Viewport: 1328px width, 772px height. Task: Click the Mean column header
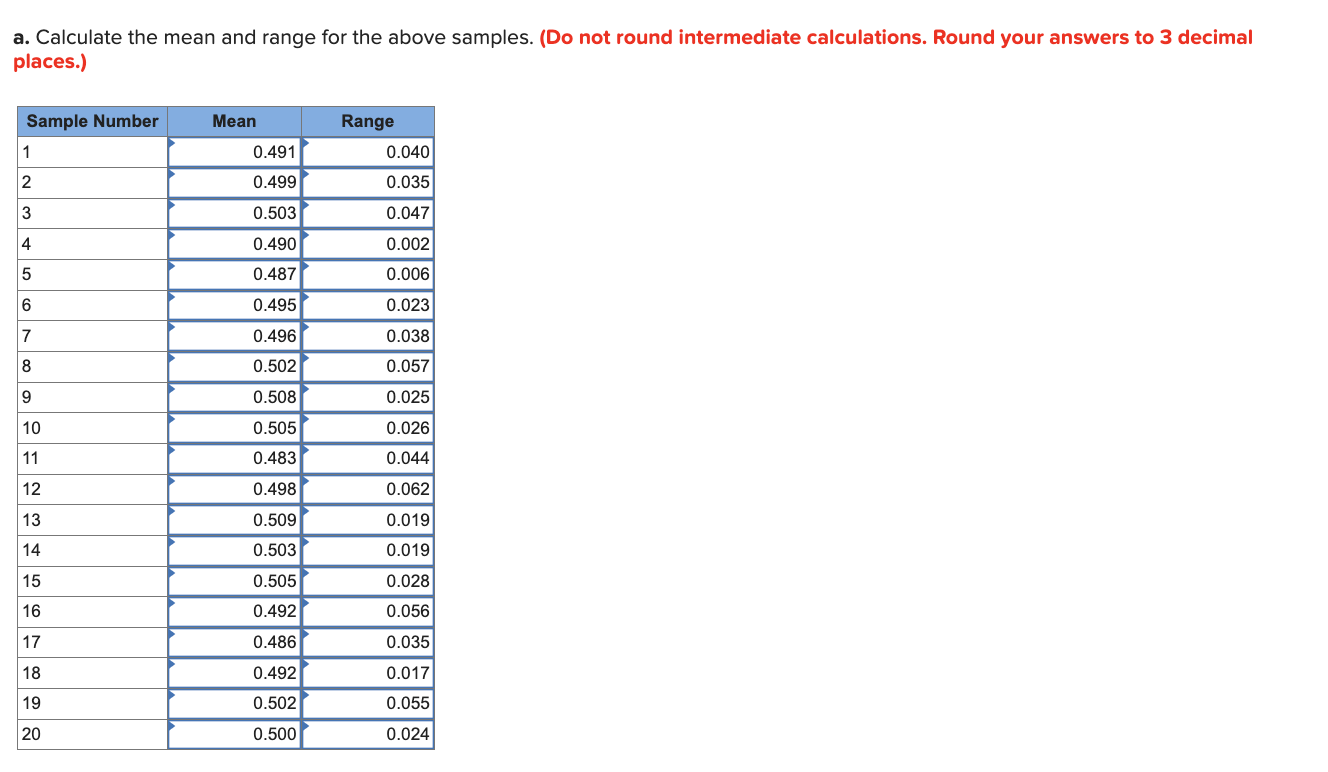click(235, 121)
